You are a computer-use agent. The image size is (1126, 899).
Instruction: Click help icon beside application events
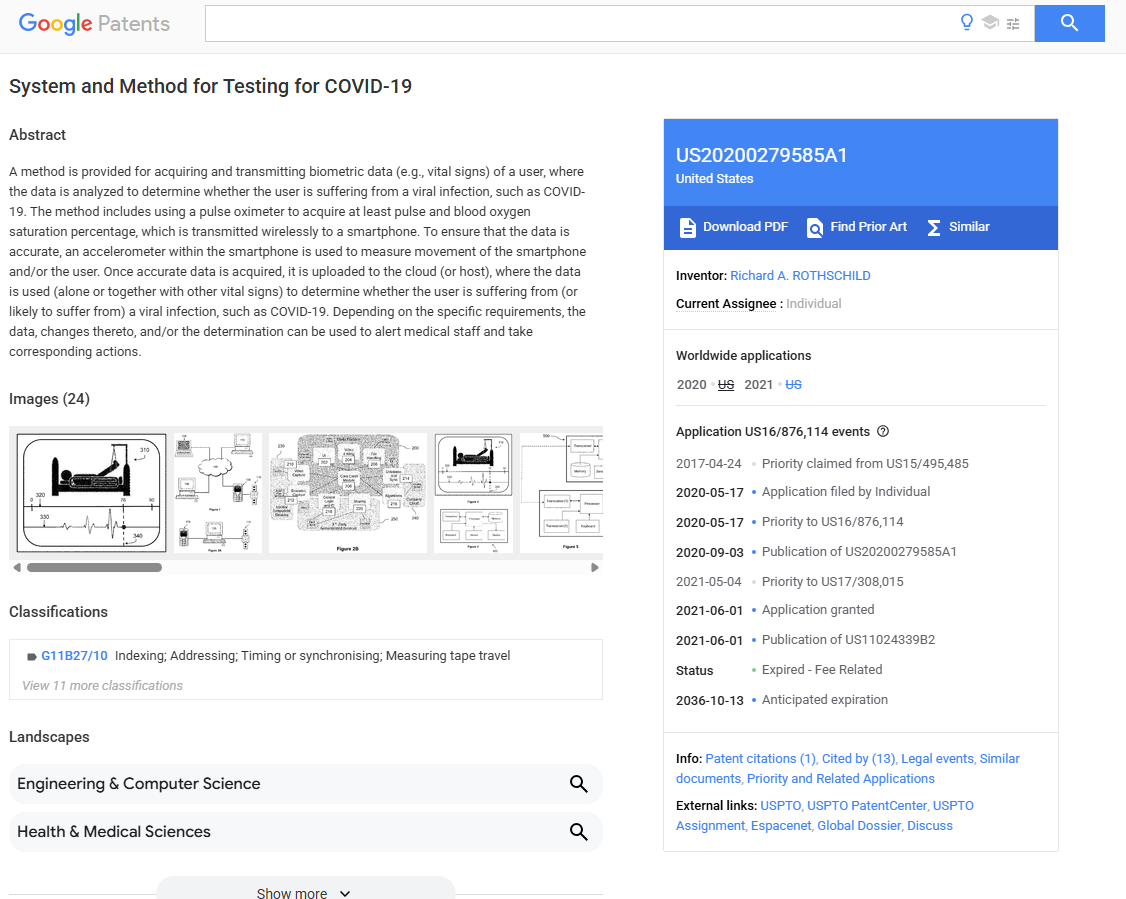[x=883, y=432]
